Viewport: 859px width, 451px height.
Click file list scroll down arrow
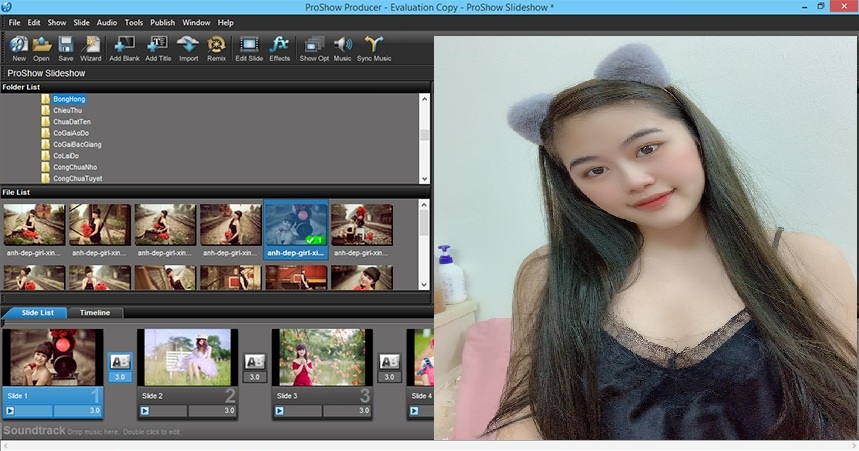(424, 284)
